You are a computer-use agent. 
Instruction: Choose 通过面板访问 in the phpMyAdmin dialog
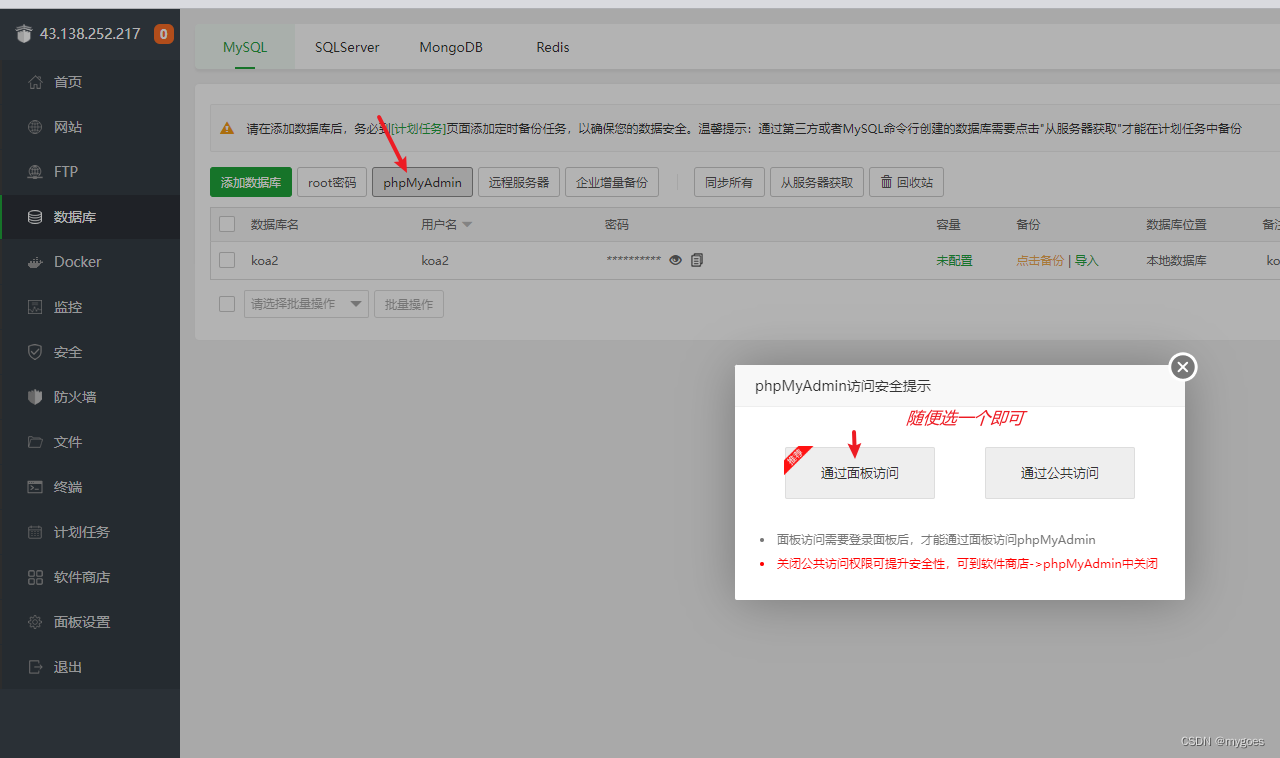(x=859, y=472)
